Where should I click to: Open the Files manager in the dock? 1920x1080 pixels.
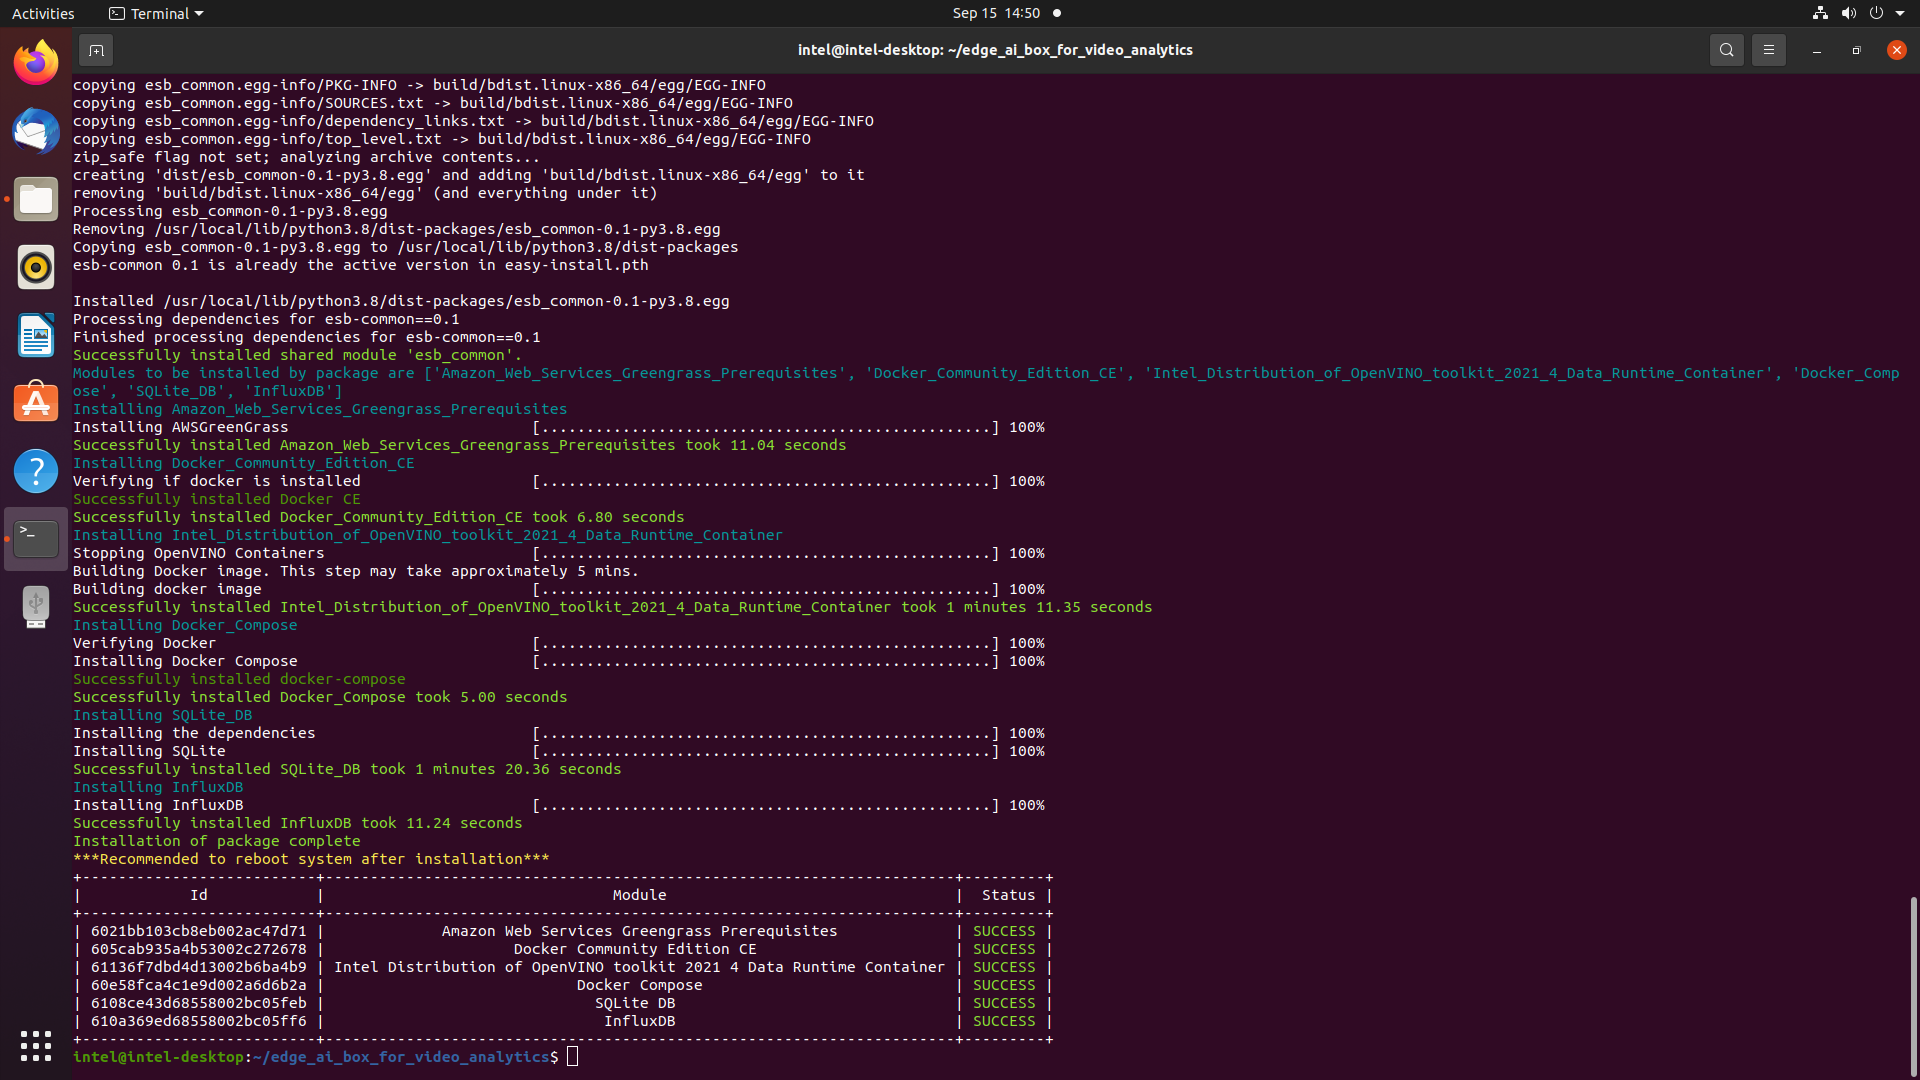point(36,200)
